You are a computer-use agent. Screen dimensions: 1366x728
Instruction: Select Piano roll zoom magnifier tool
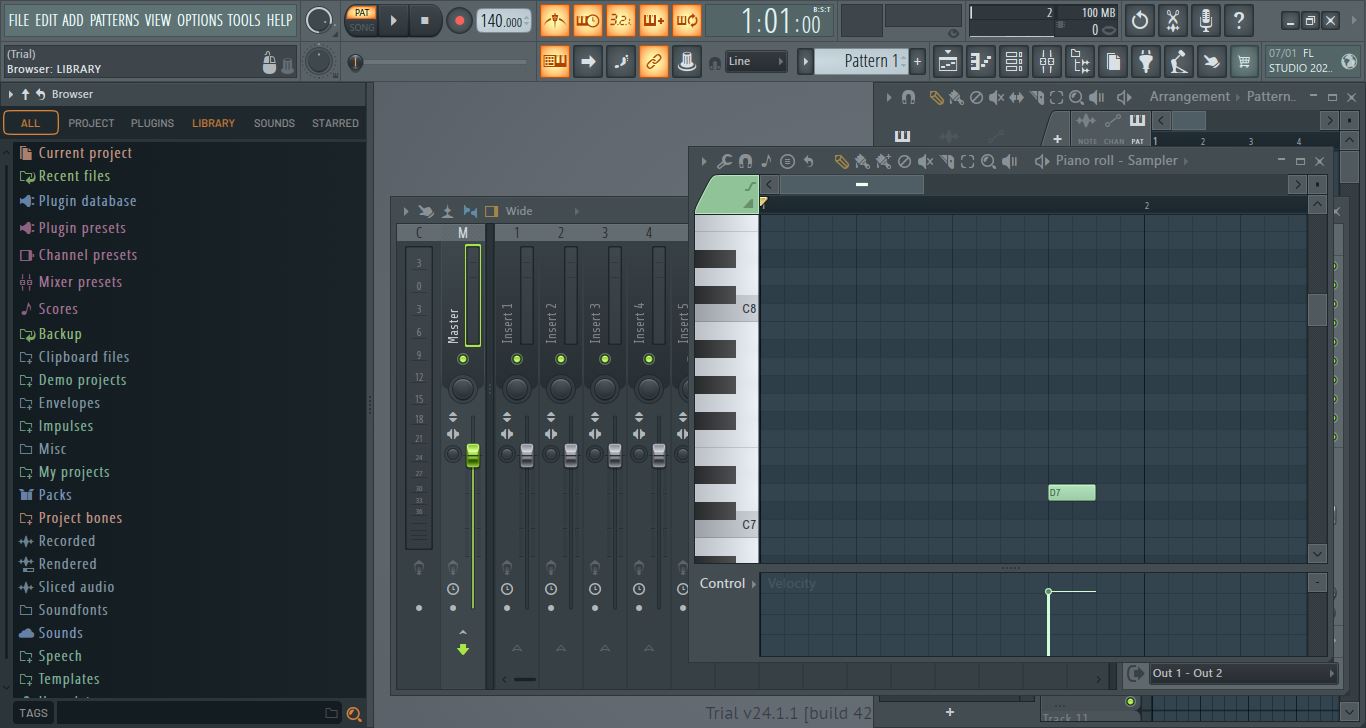[x=988, y=161]
